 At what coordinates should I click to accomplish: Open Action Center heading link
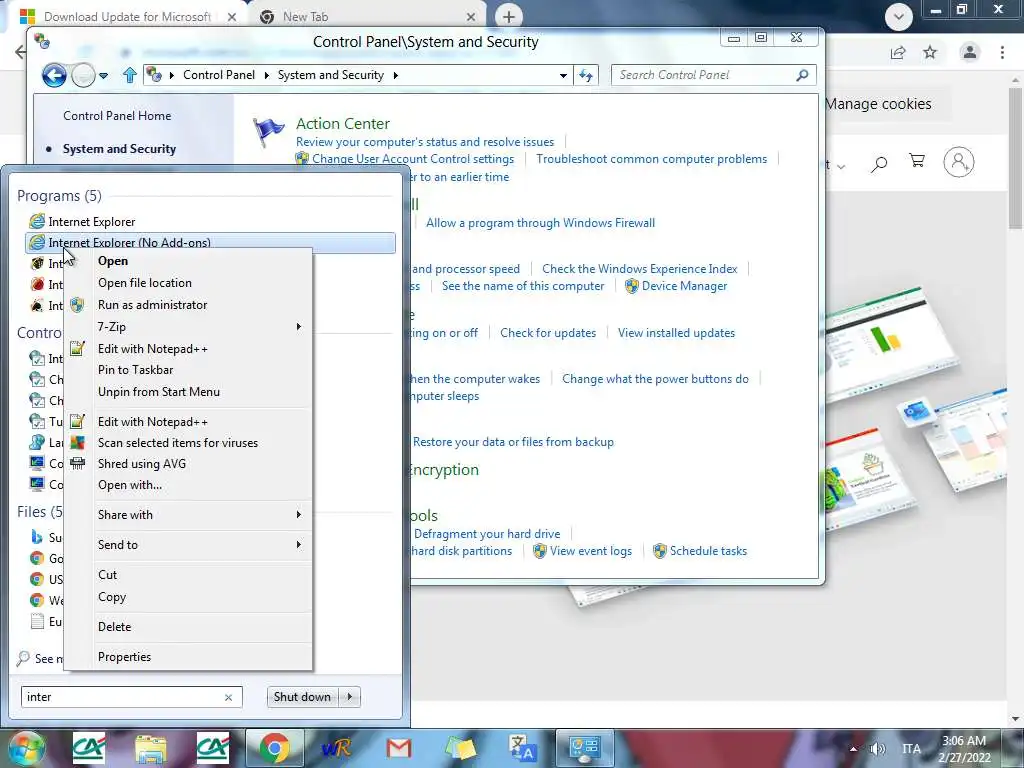coord(343,123)
